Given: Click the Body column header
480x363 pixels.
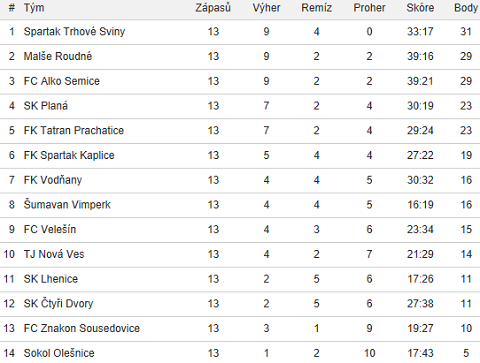Looking at the screenshot, I should click(x=466, y=8).
